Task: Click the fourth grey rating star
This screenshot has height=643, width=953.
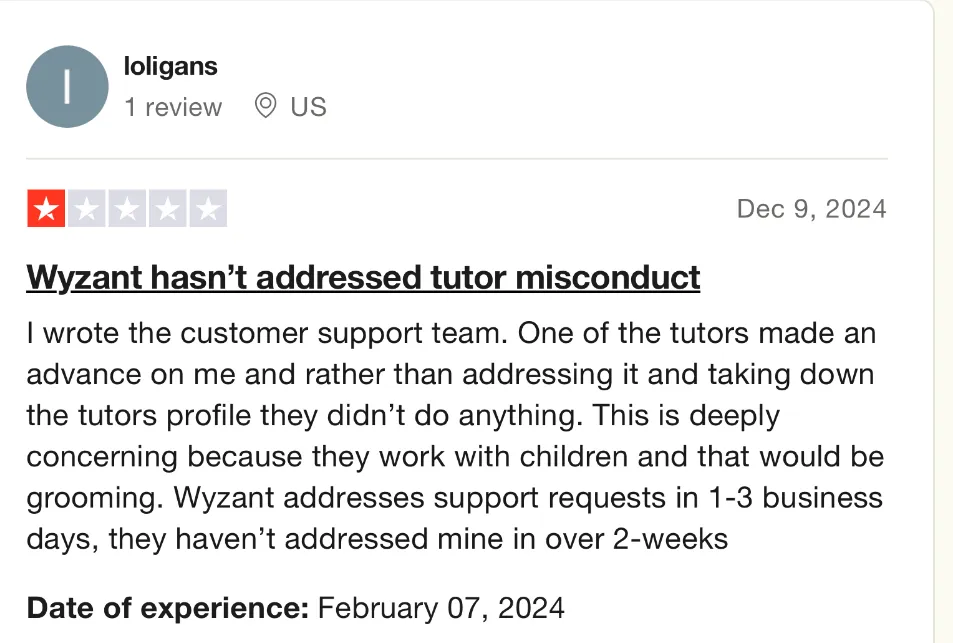Action: [x=167, y=209]
